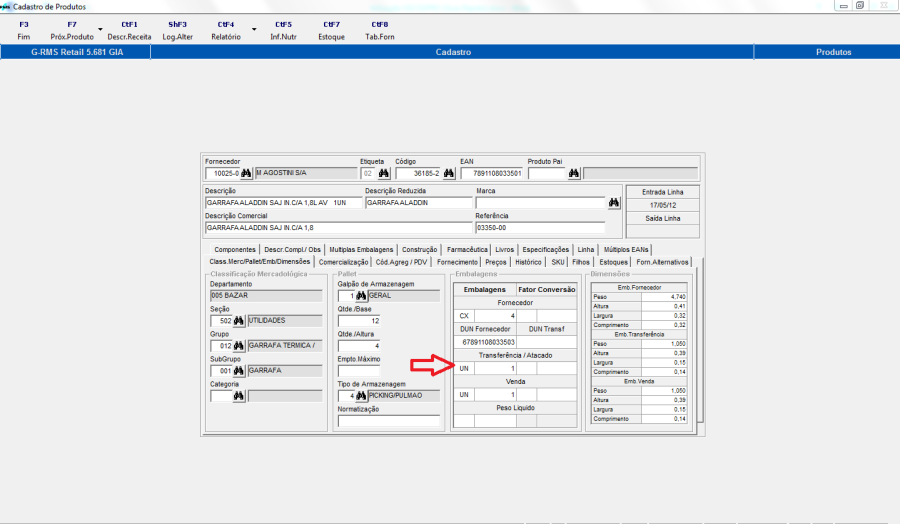This screenshot has height=524, width=900.
Task: Open Galpão de Armazenagem lookup binoculars
Action: (361, 296)
